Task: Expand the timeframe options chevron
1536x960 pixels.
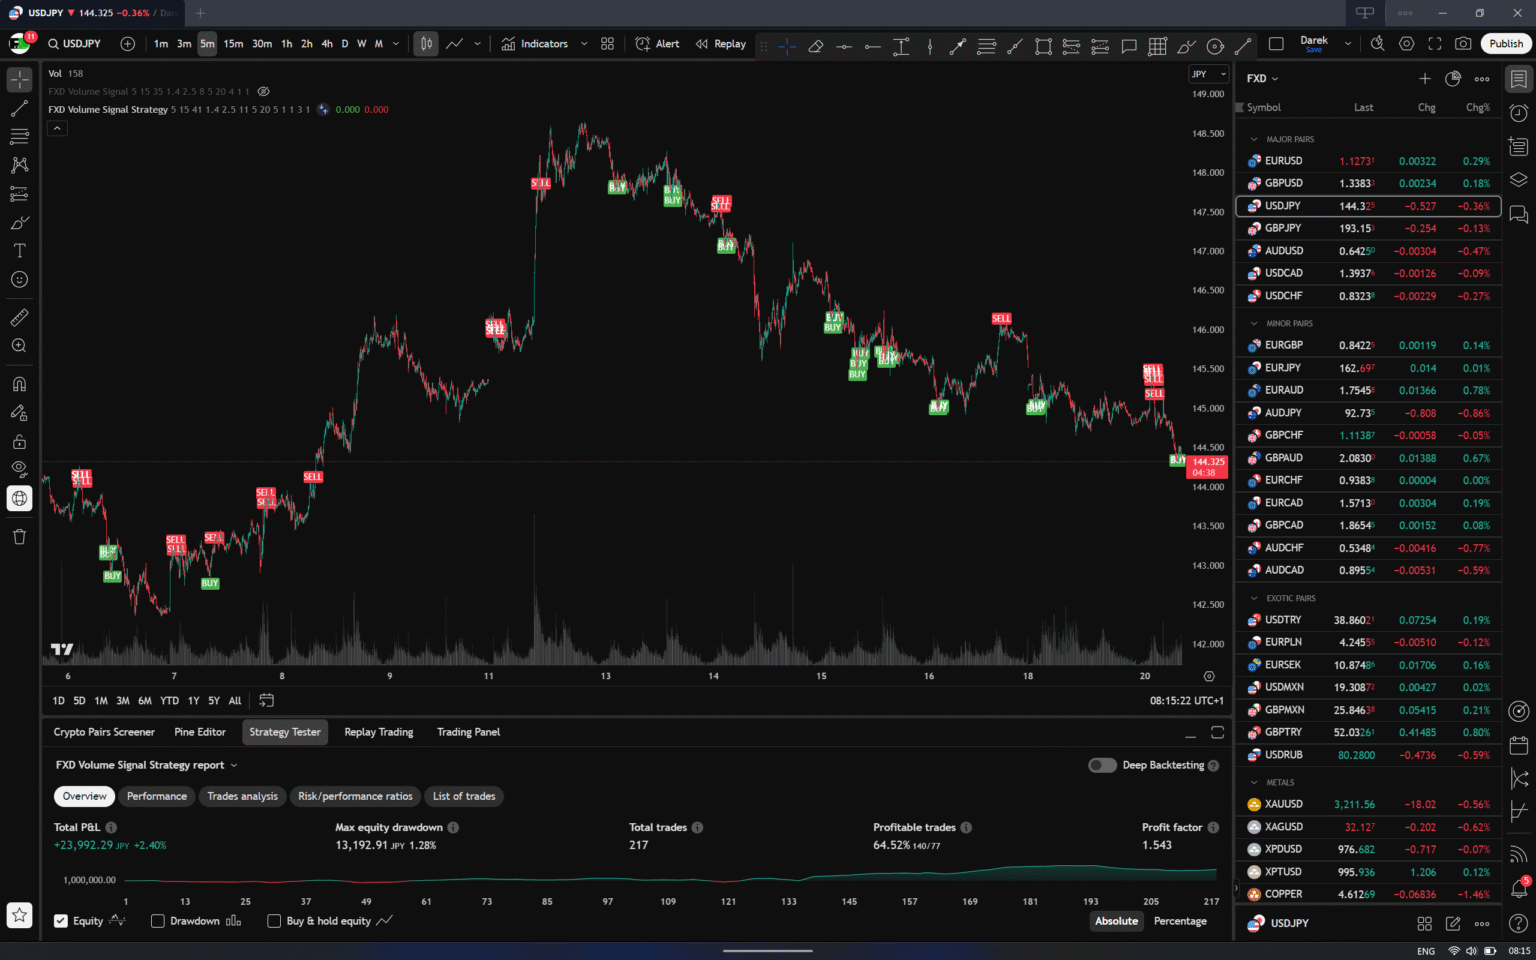Action: pos(395,44)
